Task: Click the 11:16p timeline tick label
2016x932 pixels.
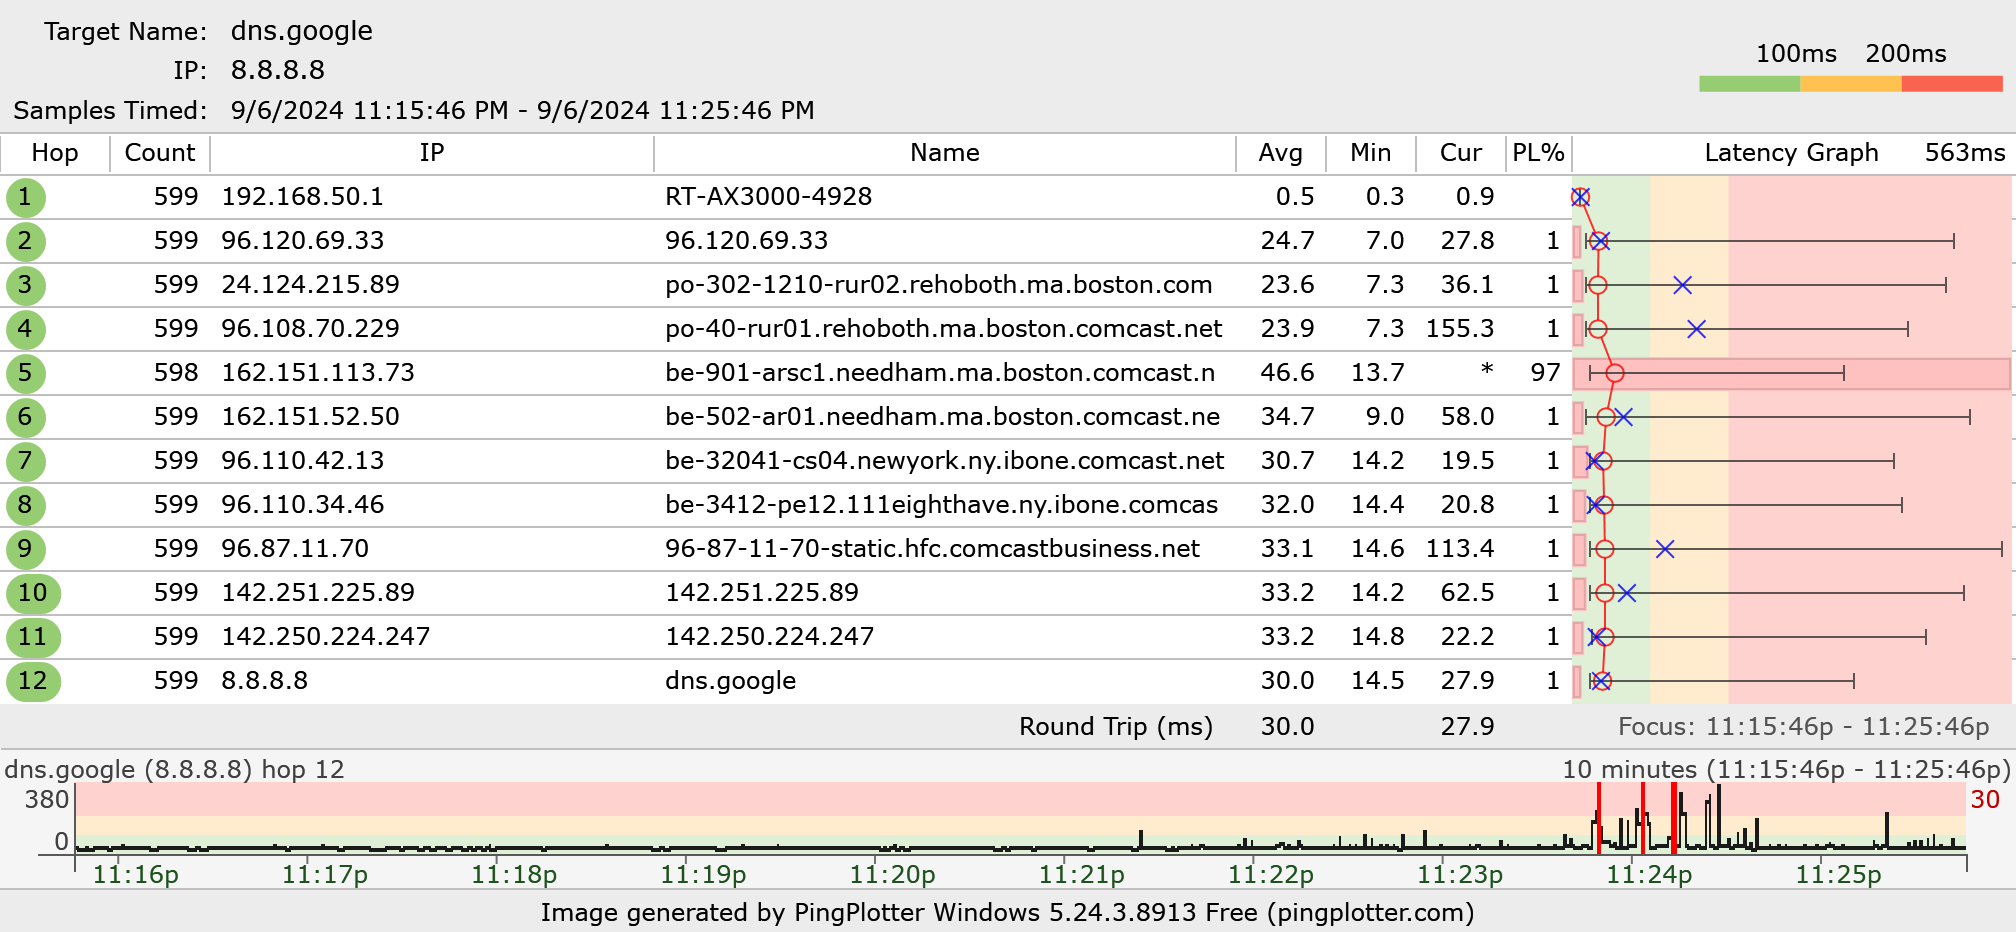Action: [x=135, y=875]
